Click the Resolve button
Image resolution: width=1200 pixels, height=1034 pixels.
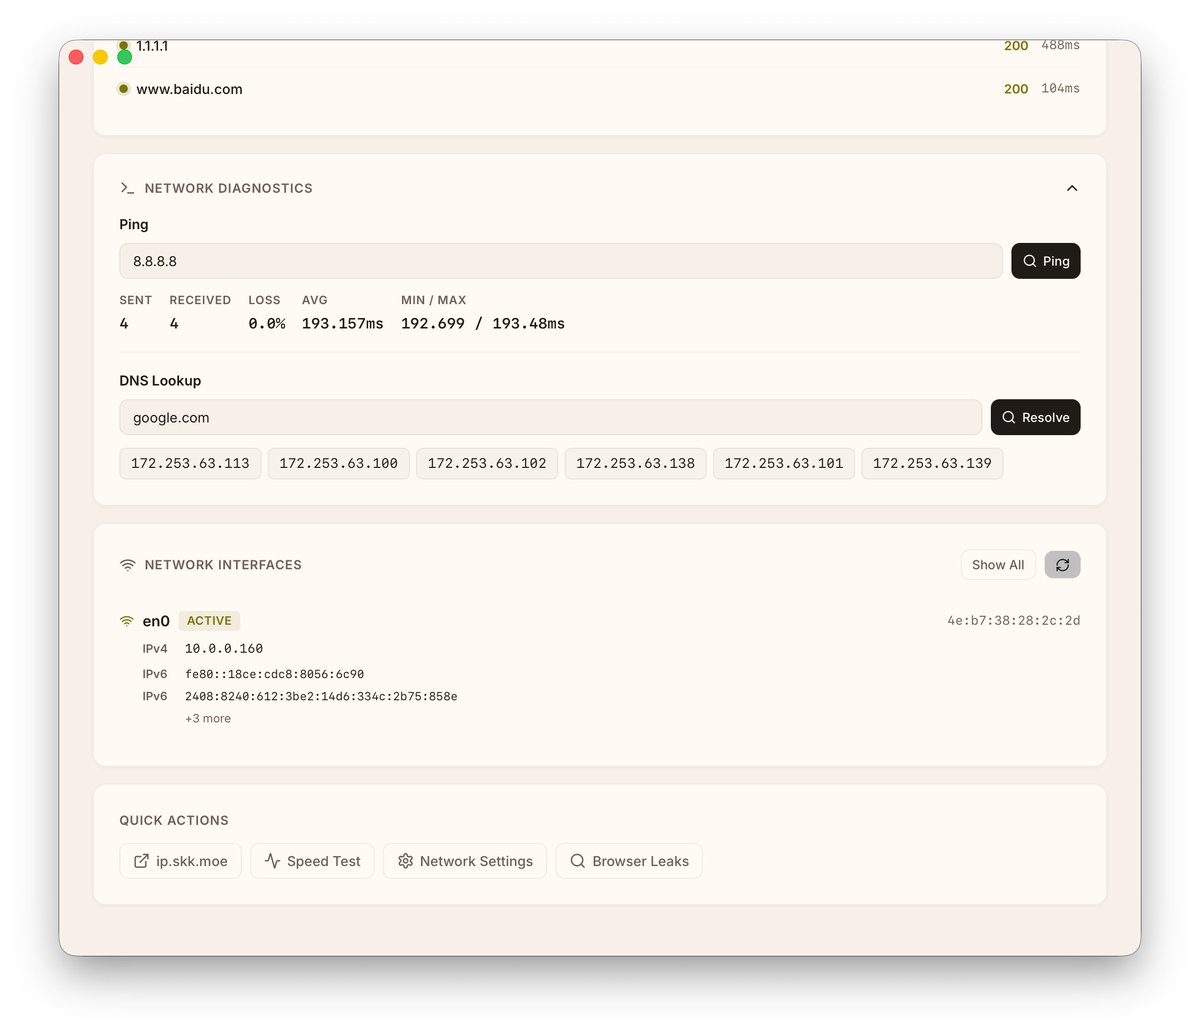pos(1036,418)
